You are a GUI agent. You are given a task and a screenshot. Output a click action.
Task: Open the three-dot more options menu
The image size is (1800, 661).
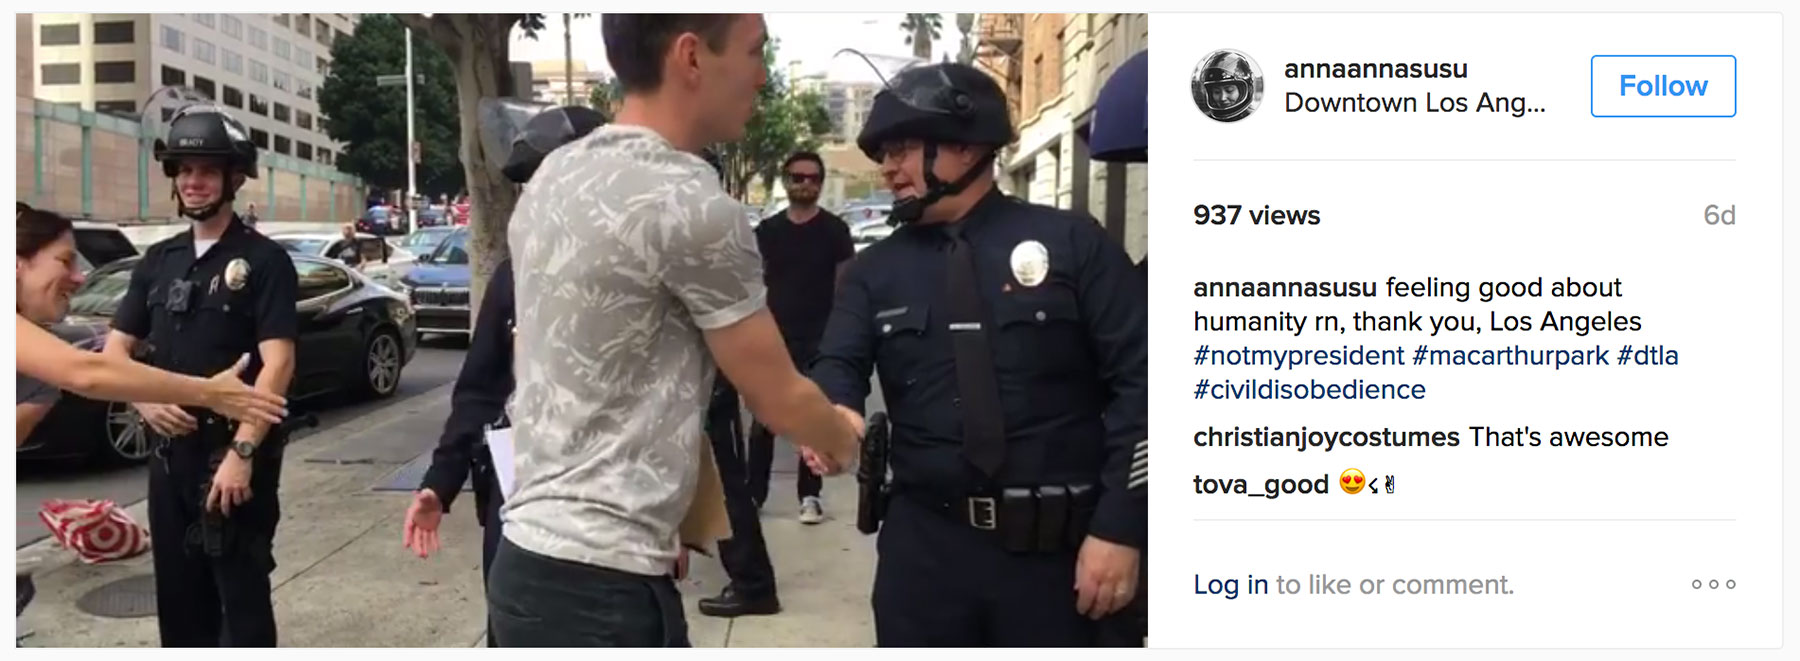[x=1713, y=584]
